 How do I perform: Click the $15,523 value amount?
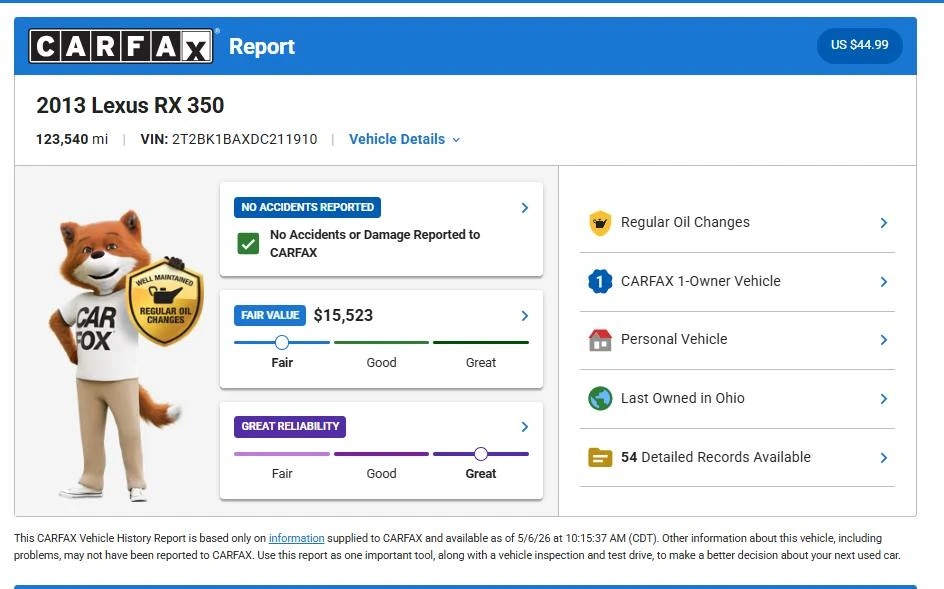(x=343, y=315)
